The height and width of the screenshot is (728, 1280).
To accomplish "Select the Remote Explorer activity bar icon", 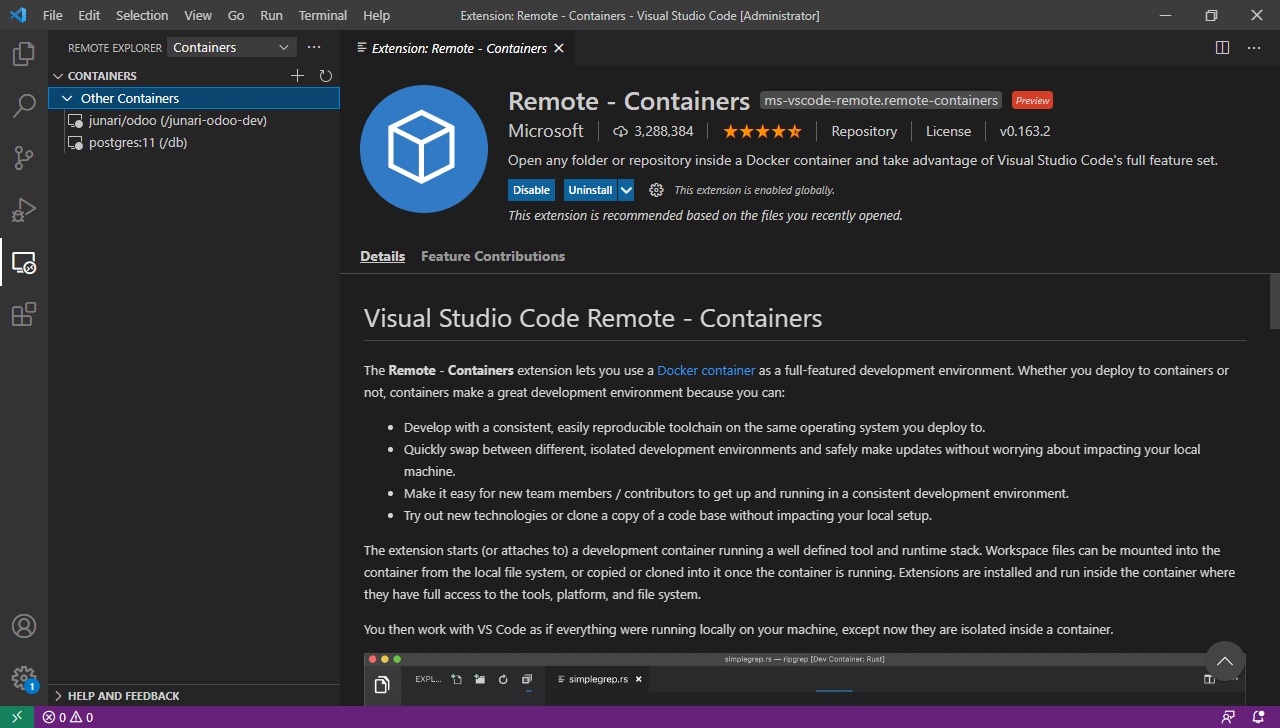I will click(x=24, y=262).
